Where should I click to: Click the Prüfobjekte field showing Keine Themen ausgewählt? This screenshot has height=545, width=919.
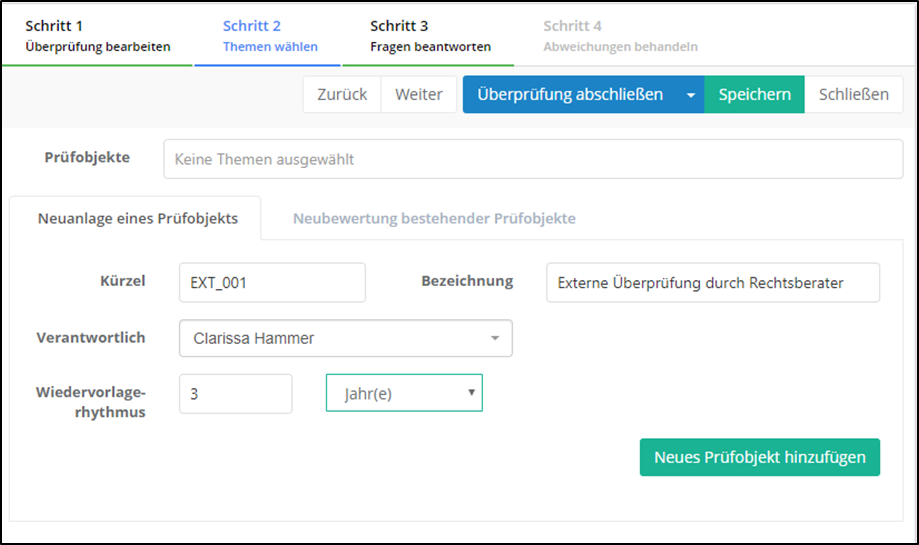click(x=532, y=159)
